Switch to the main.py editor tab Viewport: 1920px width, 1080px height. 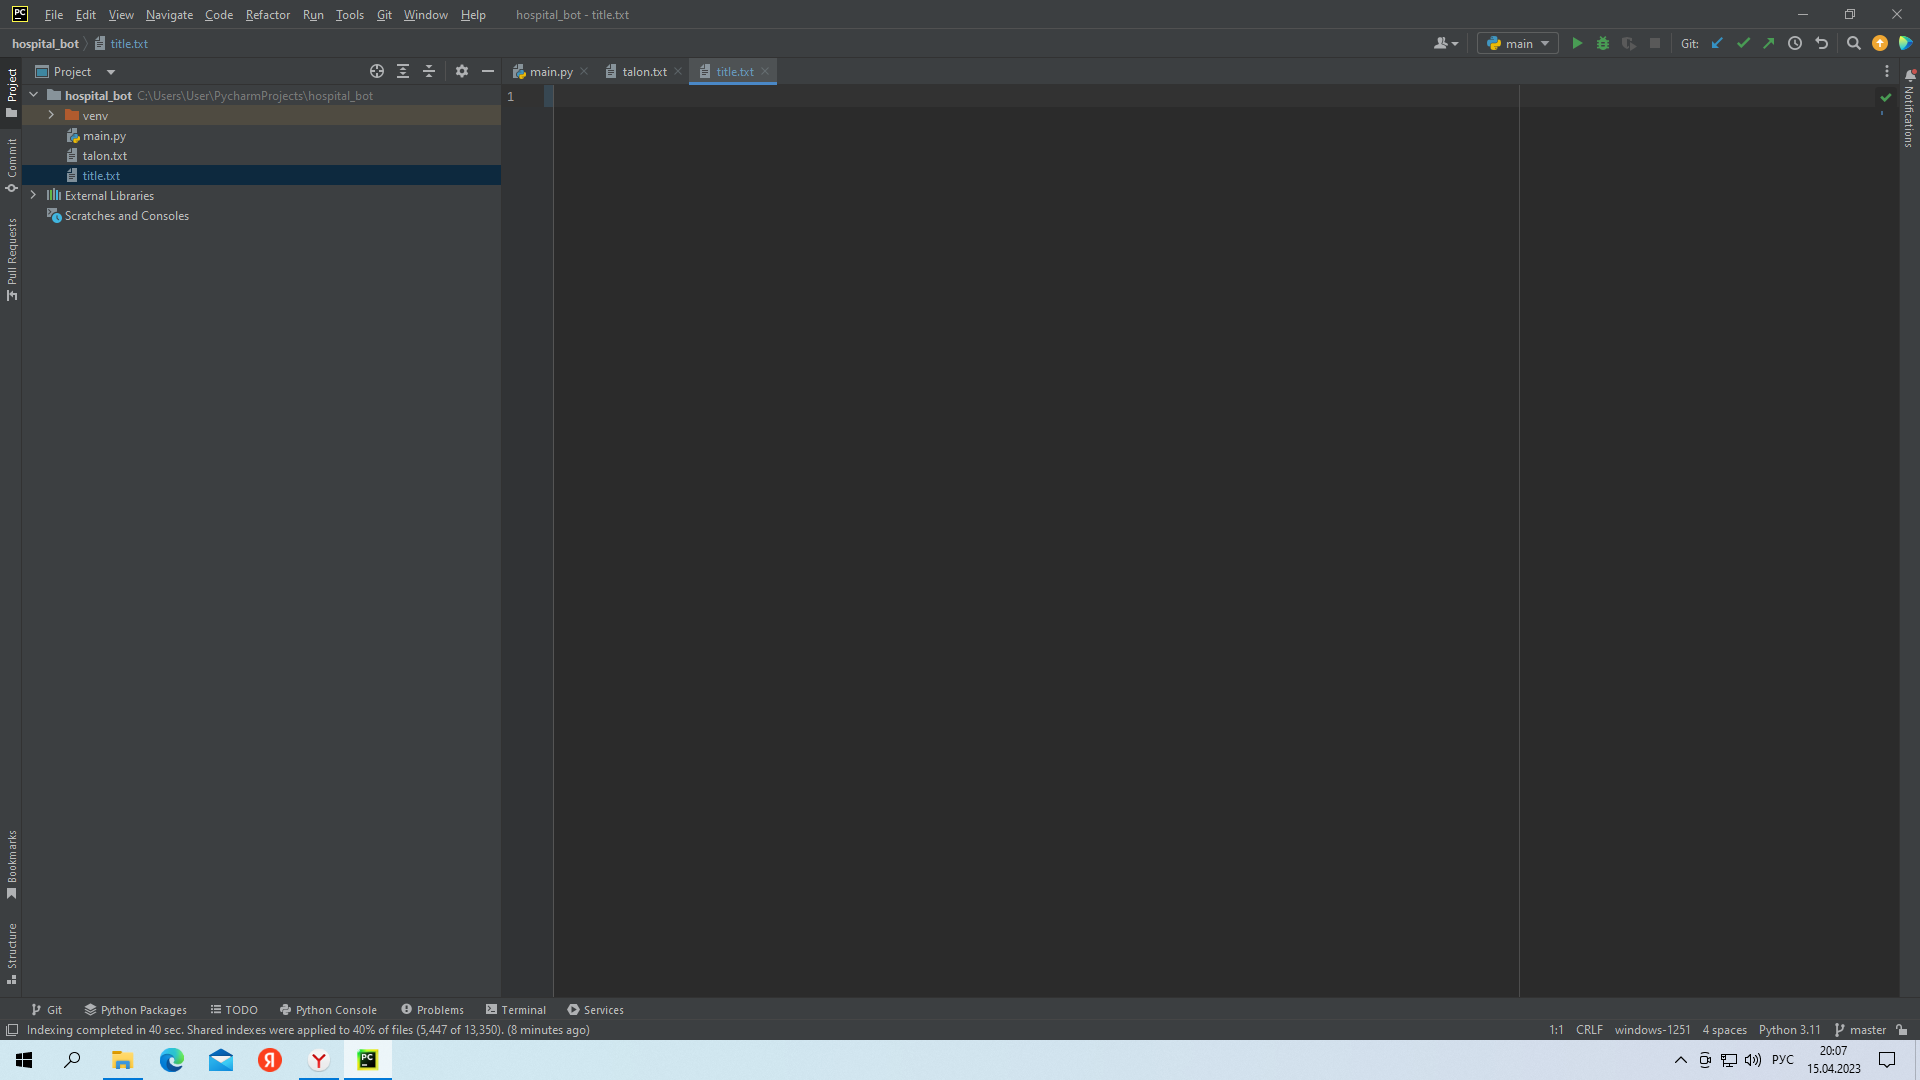tap(550, 71)
